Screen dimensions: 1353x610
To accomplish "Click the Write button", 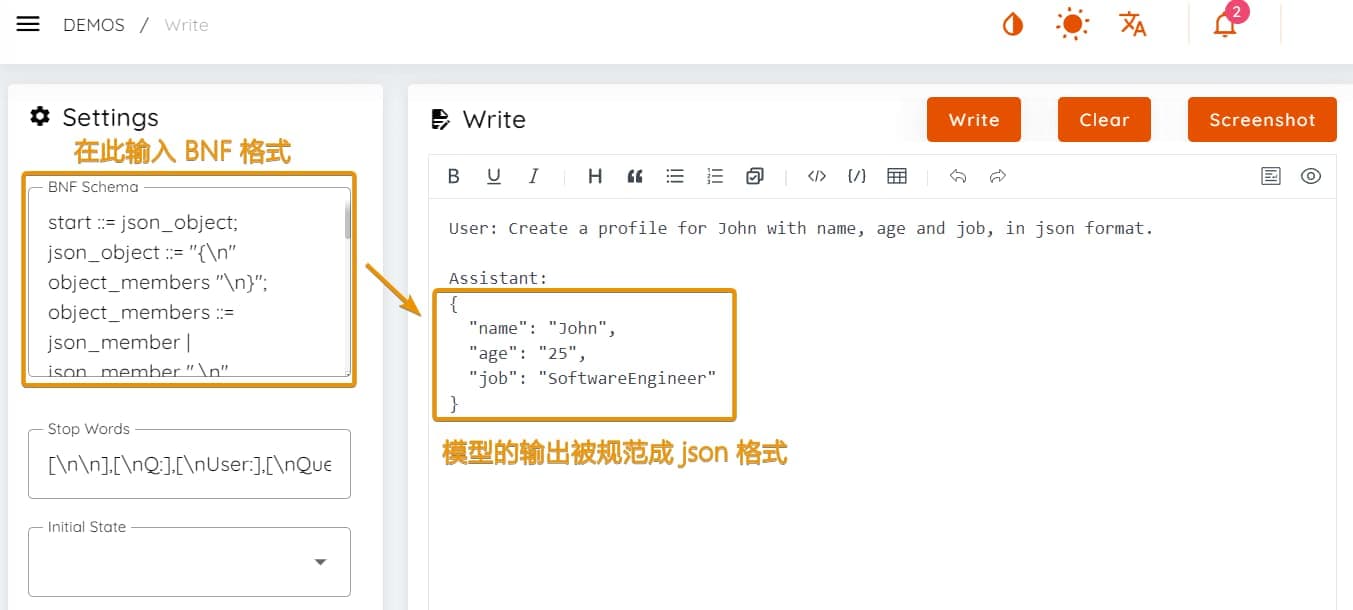I will (x=973, y=120).
